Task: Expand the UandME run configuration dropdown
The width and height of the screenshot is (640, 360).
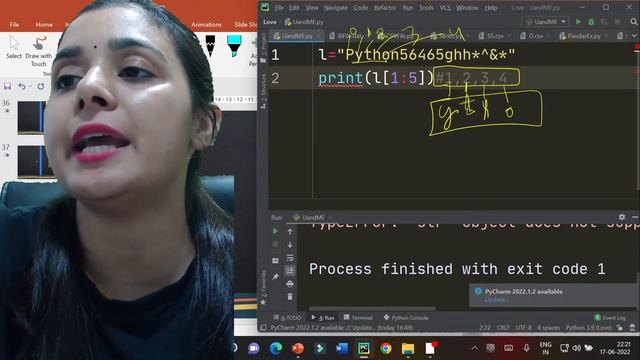Action: tap(545, 22)
